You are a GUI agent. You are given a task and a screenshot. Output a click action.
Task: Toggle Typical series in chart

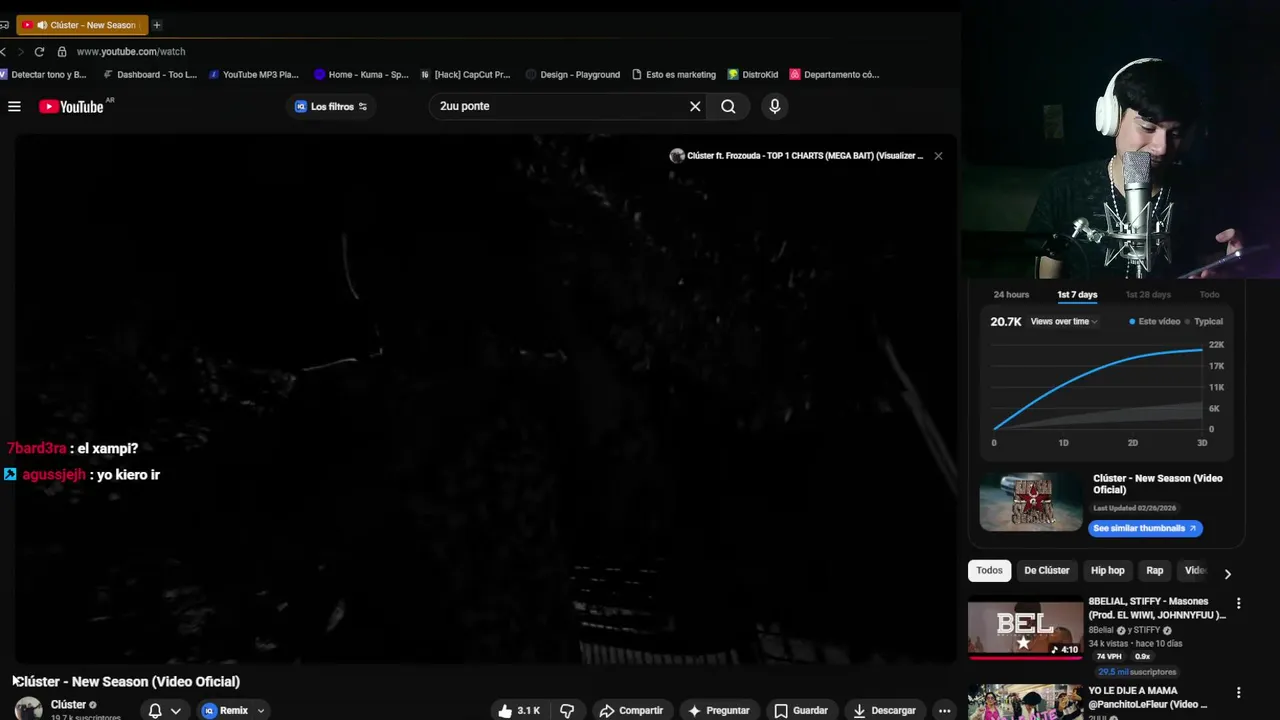click(1204, 321)
